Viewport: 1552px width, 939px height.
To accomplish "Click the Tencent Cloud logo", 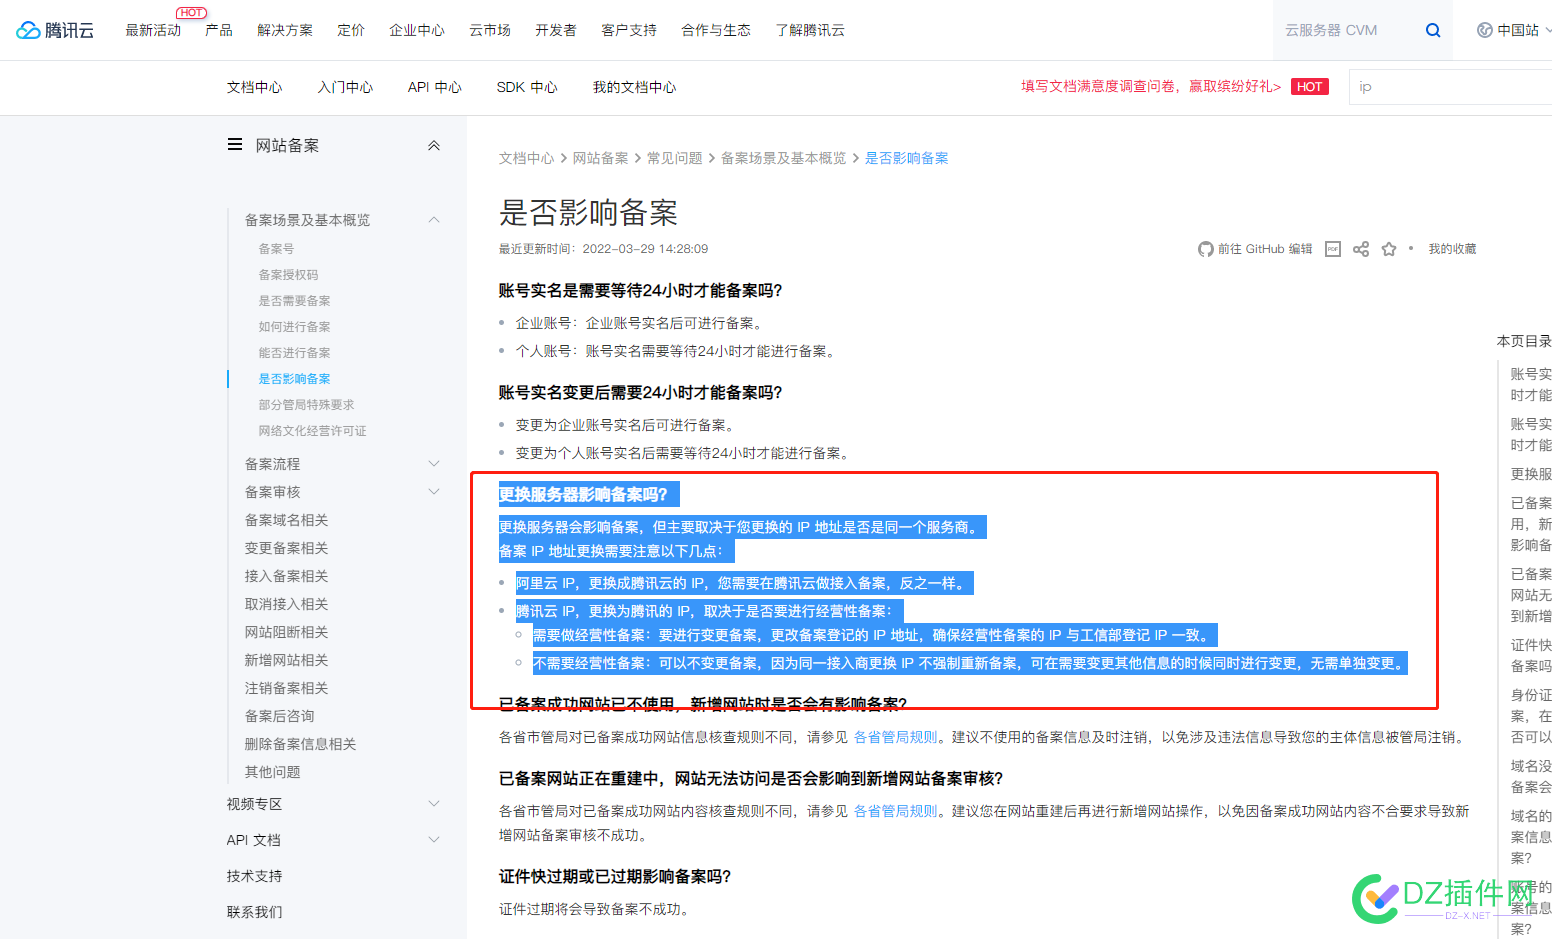I will click(55, 30).
